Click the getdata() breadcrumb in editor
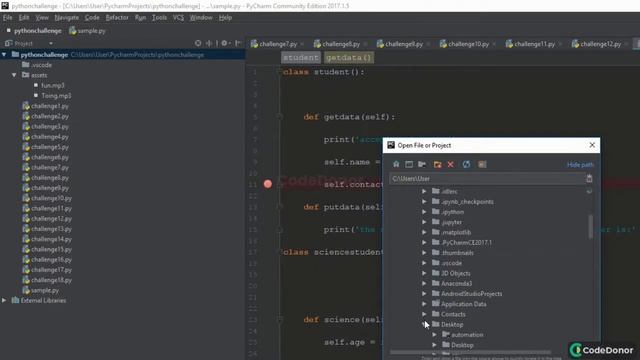 click(349, 58)
